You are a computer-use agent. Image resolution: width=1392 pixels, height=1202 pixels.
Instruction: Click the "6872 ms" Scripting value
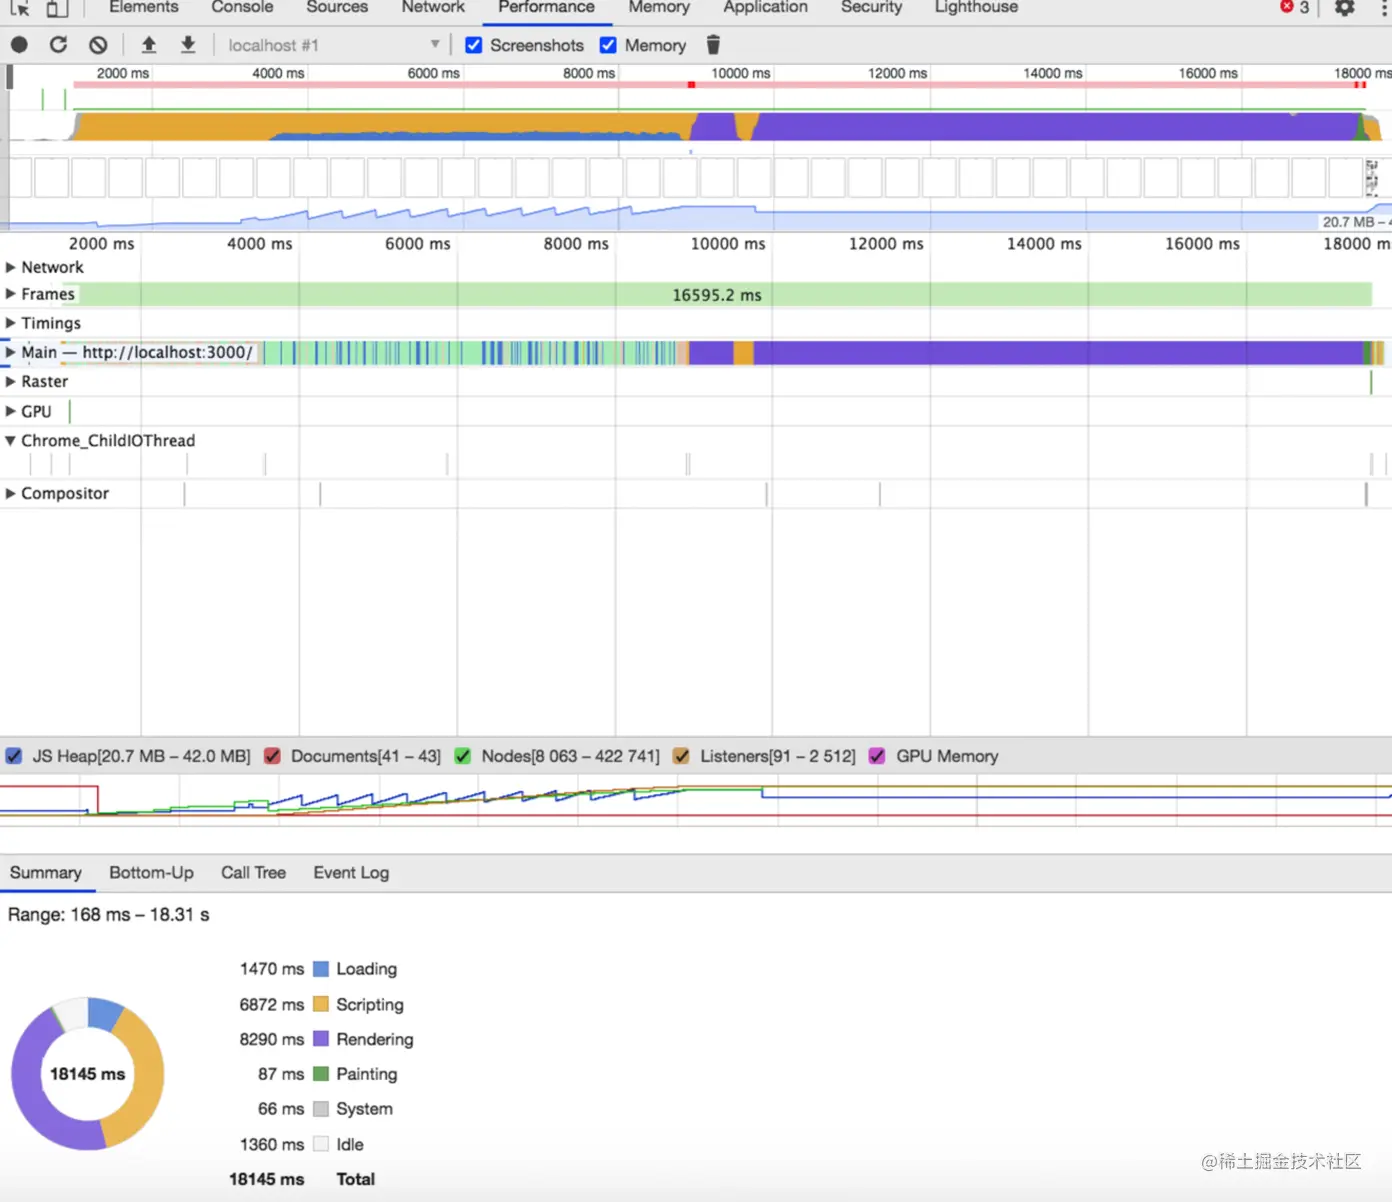pyautogui.click(x=272, y=1004)
